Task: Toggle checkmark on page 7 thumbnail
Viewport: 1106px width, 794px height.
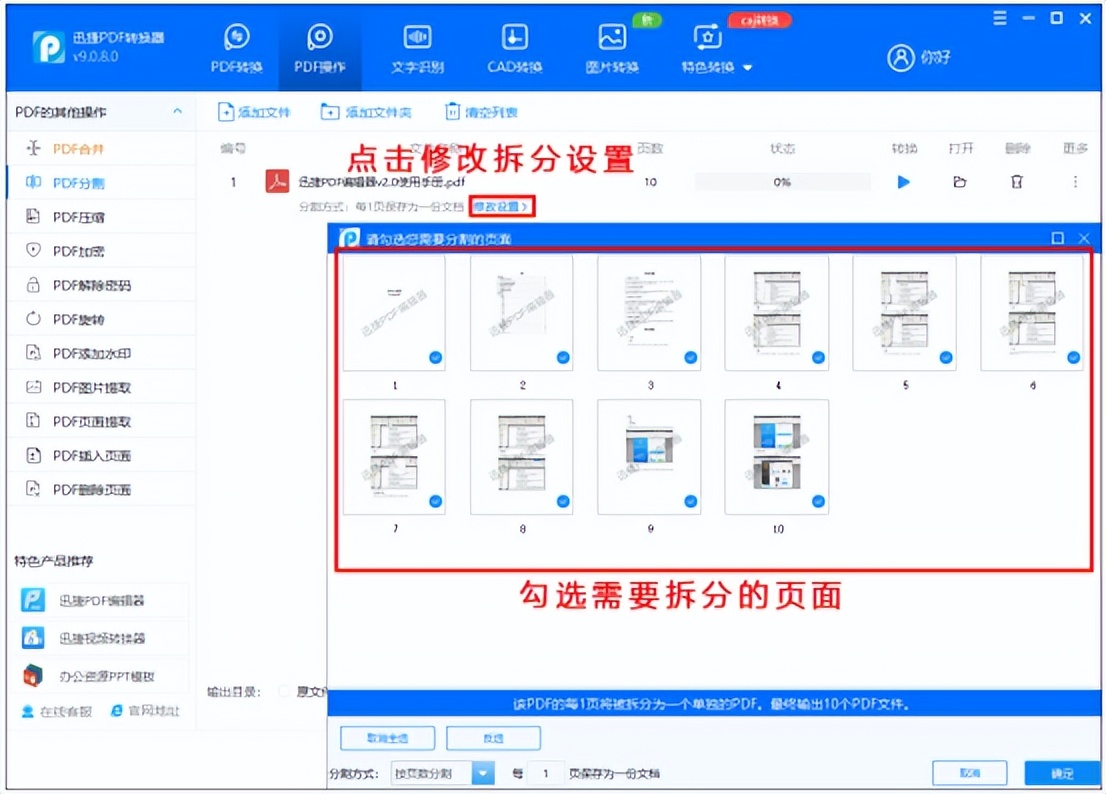Action: (436, 501)
